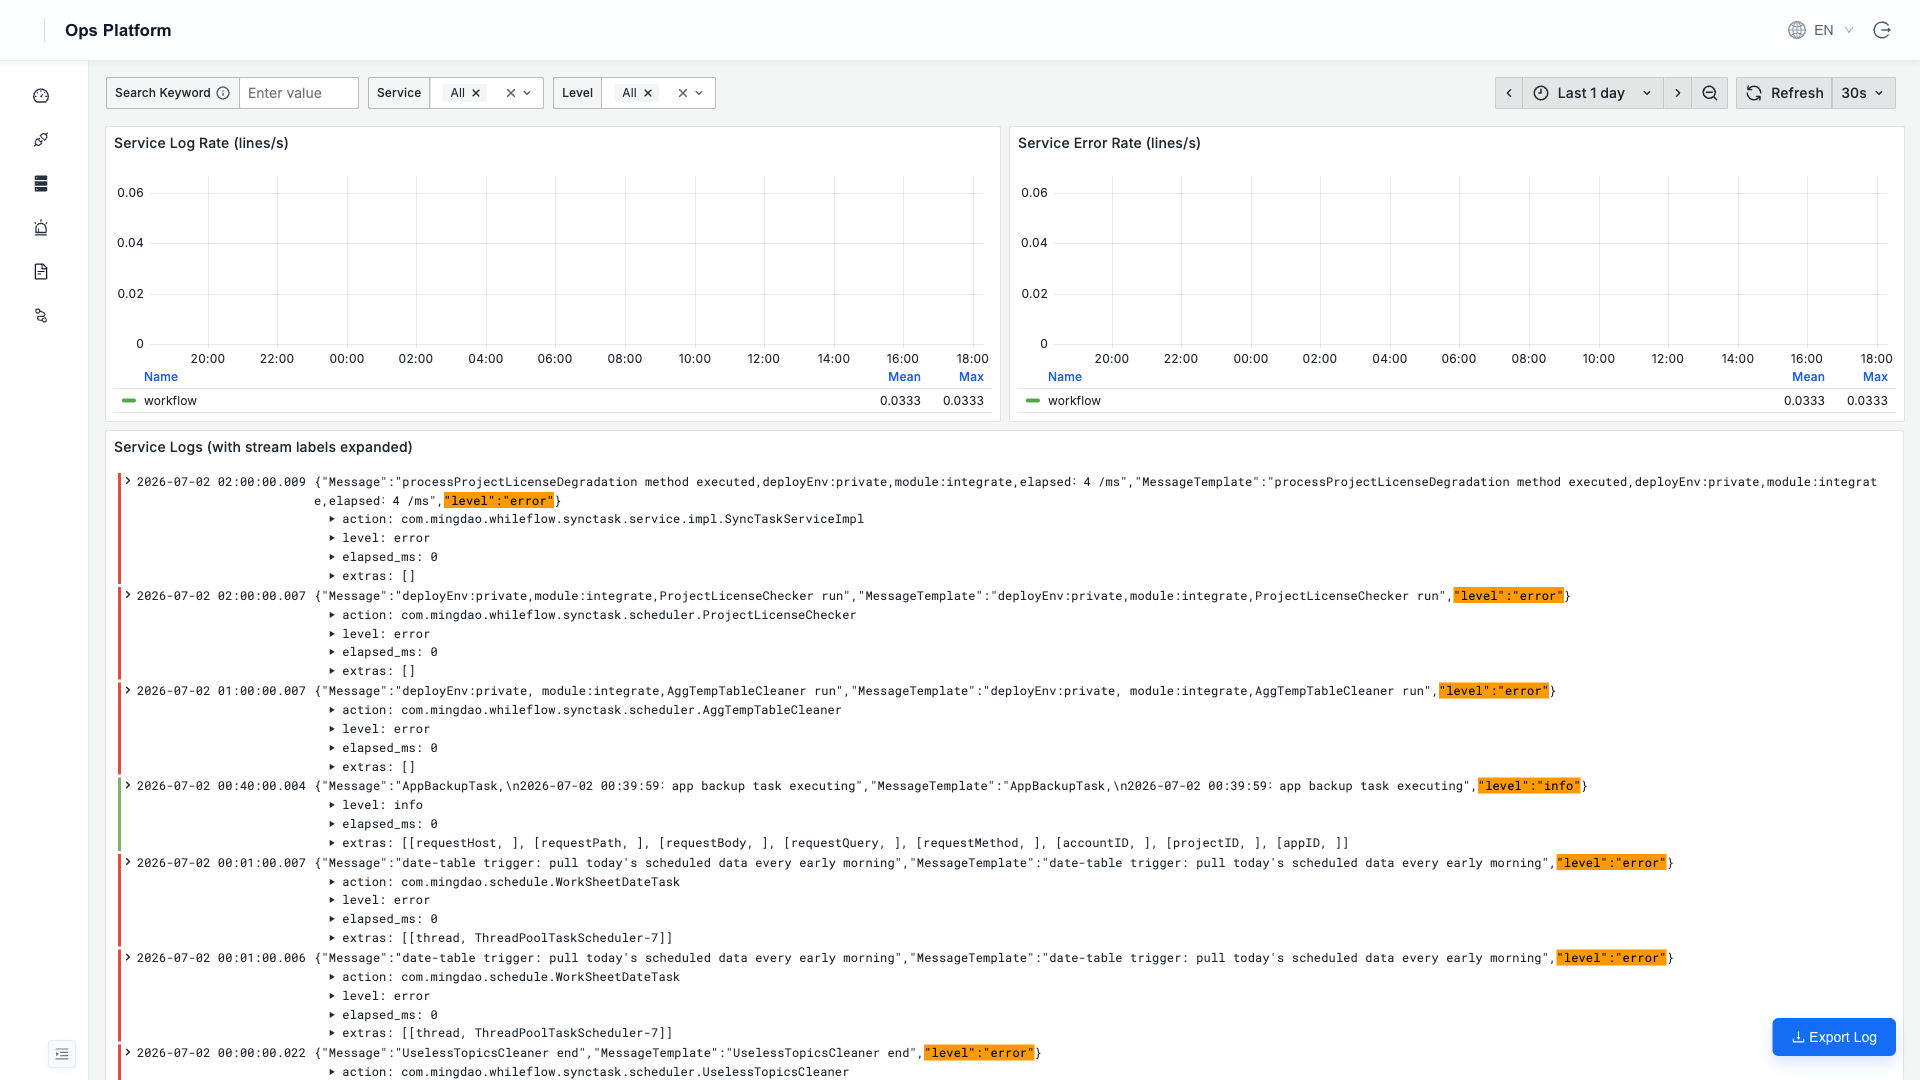Open the server stack icon in sidebar
This screenshot has height=1080, width=1920.
[41, 184]
